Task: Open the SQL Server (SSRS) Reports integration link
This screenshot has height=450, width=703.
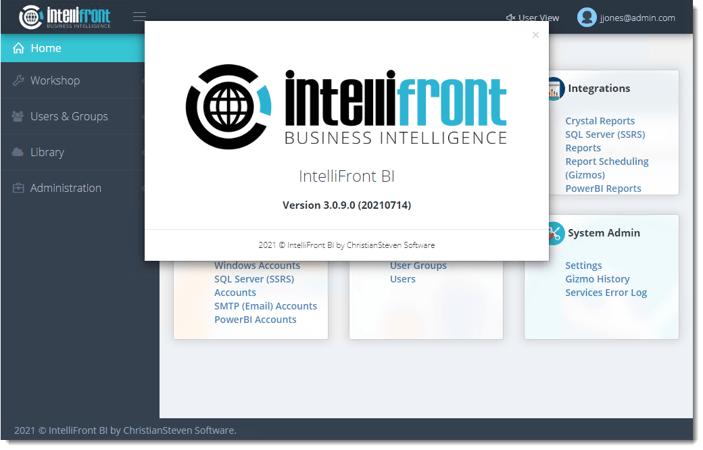Action: [605, 141]
